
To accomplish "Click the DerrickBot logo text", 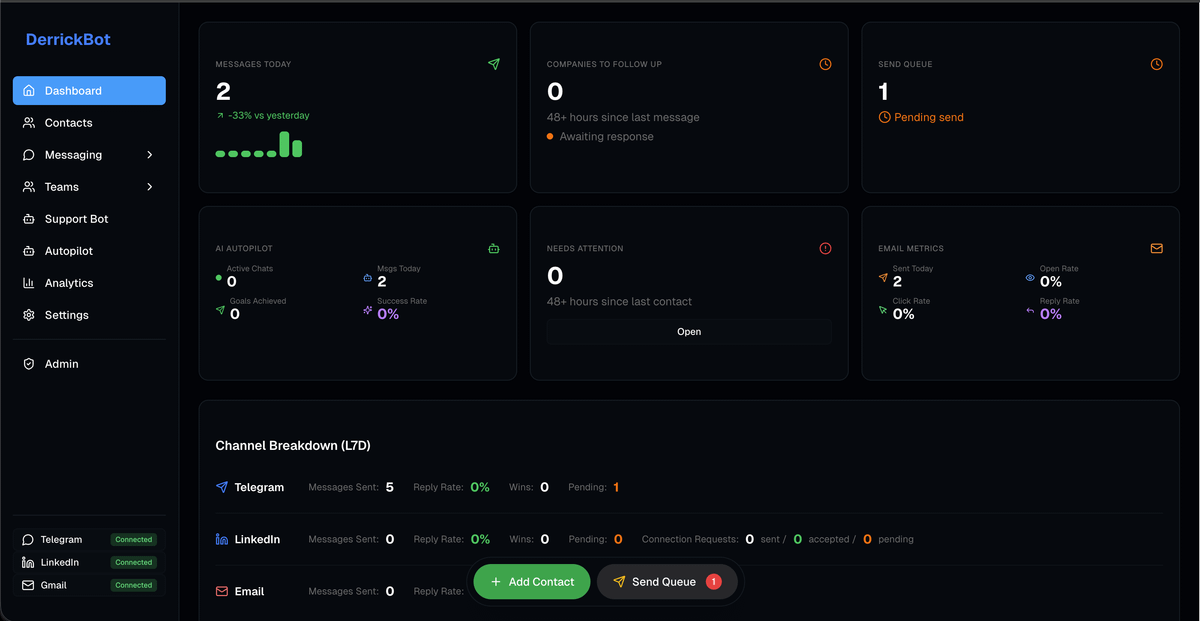I will [68, 40].
